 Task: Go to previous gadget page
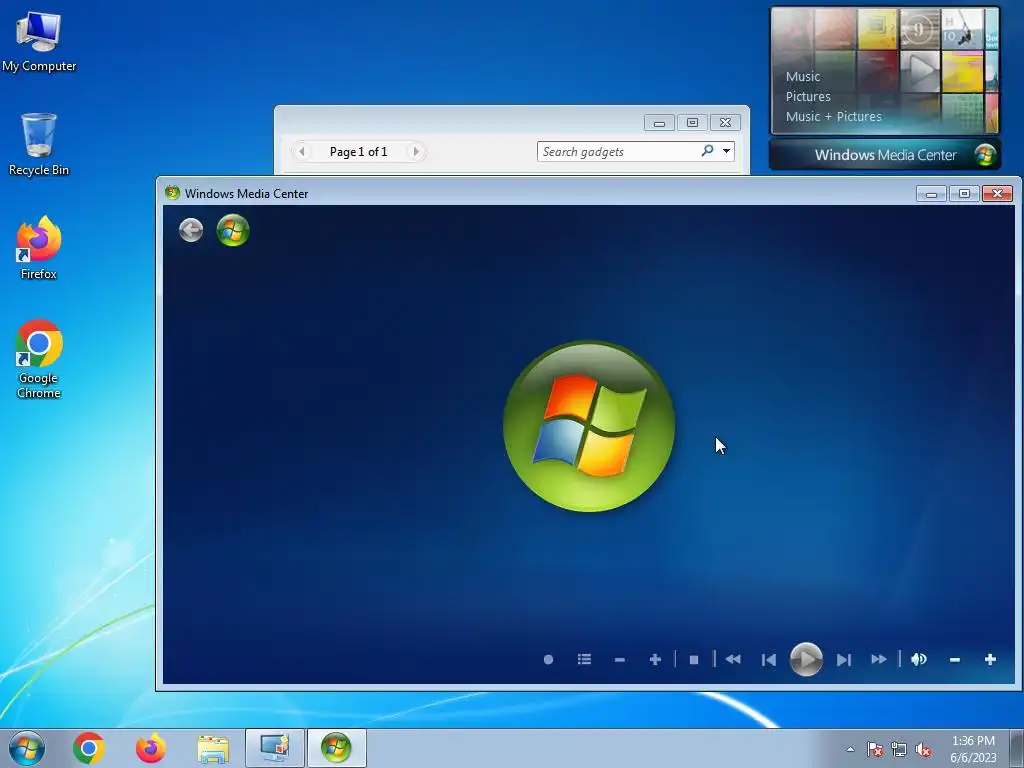tap(302, 152)
